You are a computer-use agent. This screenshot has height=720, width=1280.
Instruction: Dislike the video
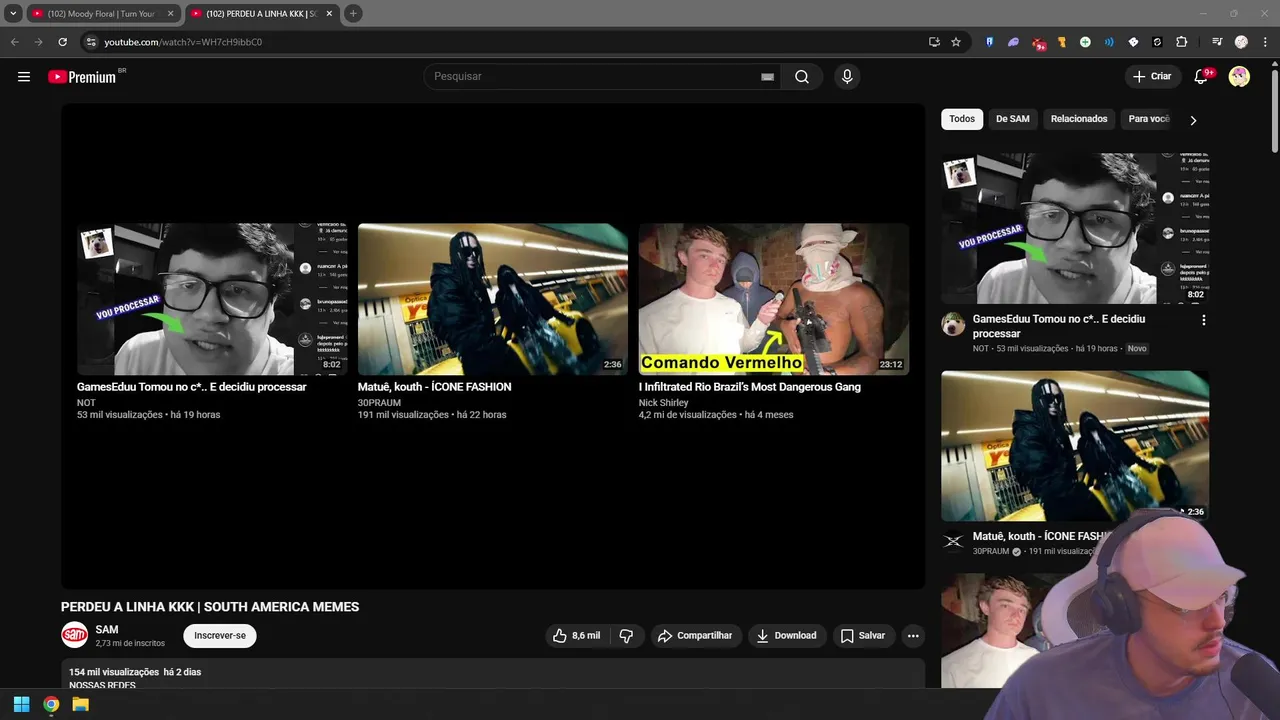(x=626, y=636)
